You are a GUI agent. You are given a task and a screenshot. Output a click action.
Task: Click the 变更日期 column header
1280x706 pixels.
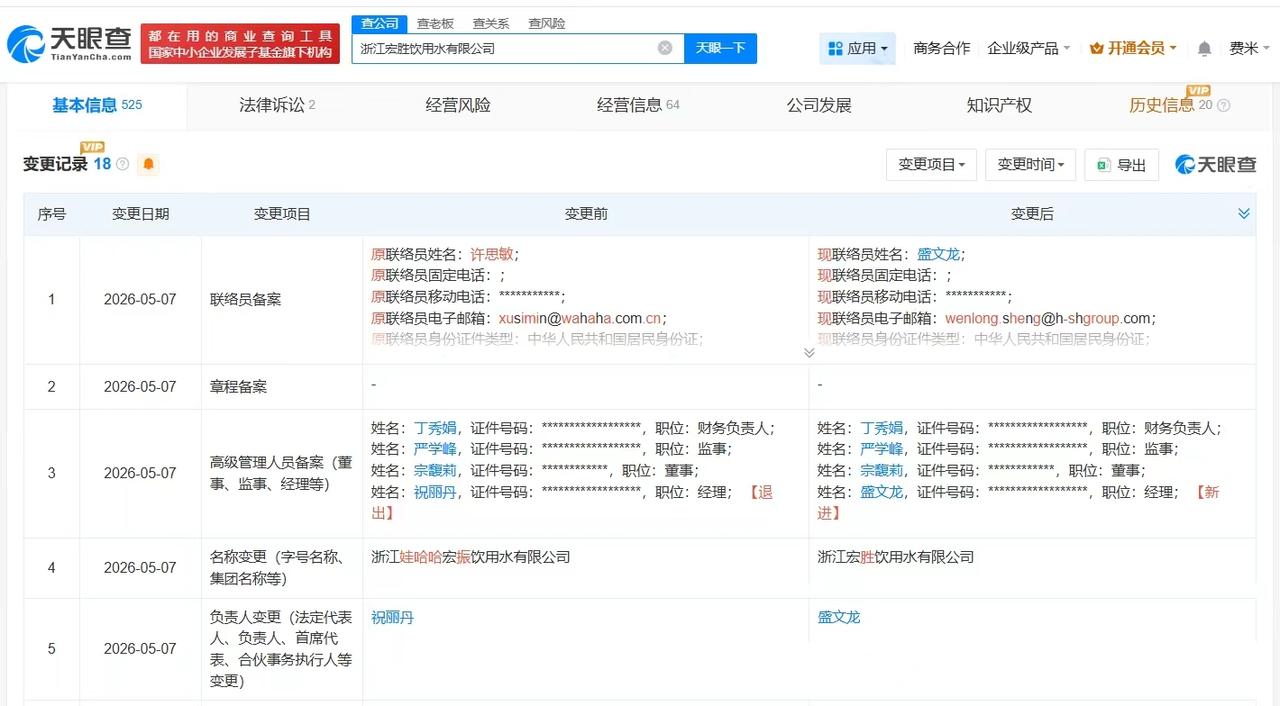[x=140, y=214]
